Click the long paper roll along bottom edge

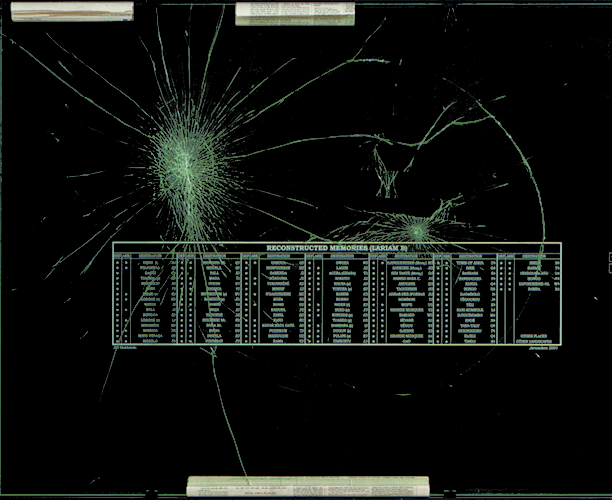308,486
